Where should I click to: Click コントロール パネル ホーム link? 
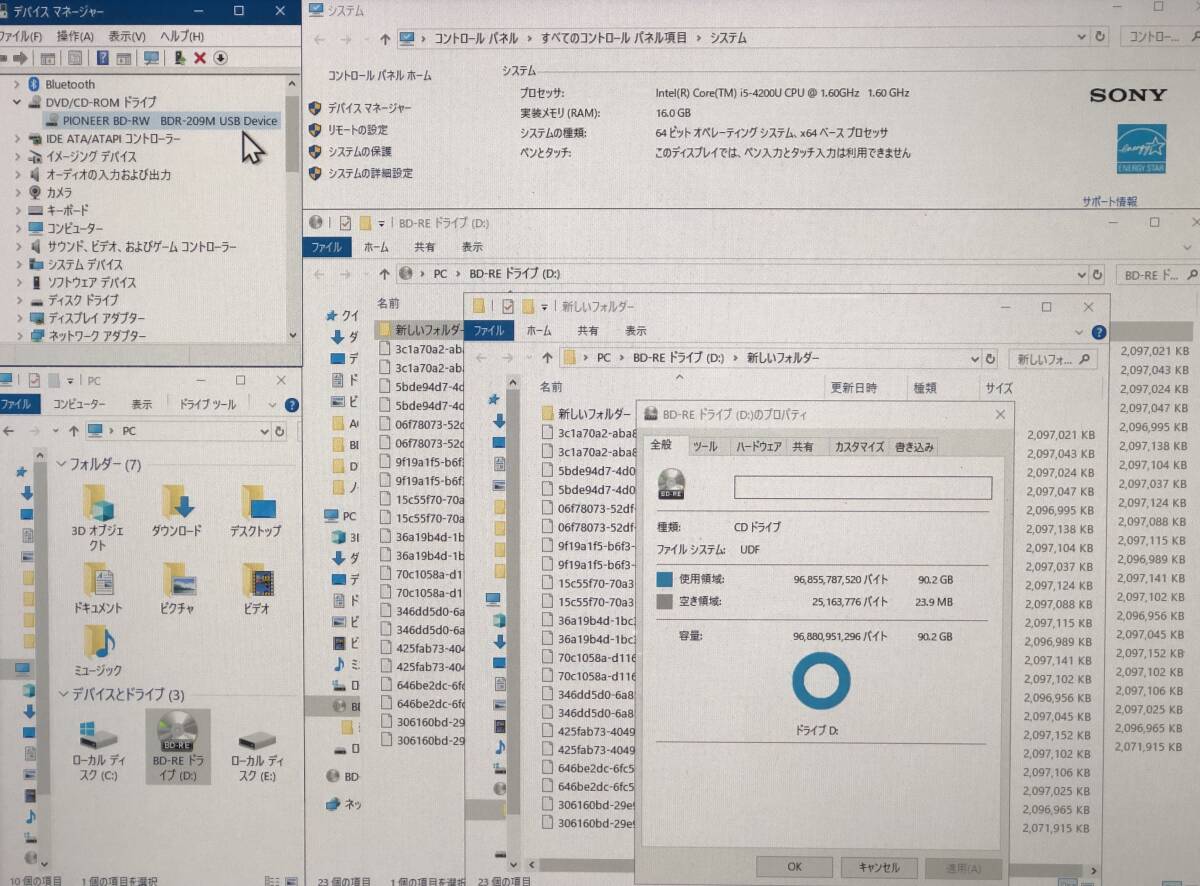[380, 76]
